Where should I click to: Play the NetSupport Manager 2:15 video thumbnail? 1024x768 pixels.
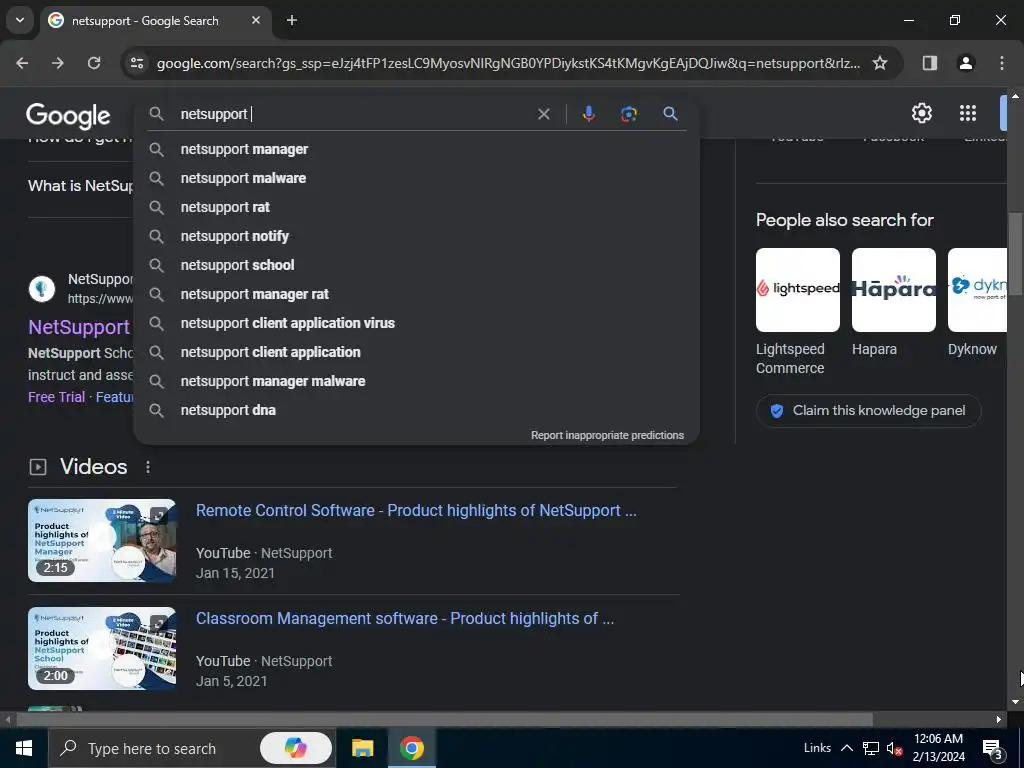[102, 540]
